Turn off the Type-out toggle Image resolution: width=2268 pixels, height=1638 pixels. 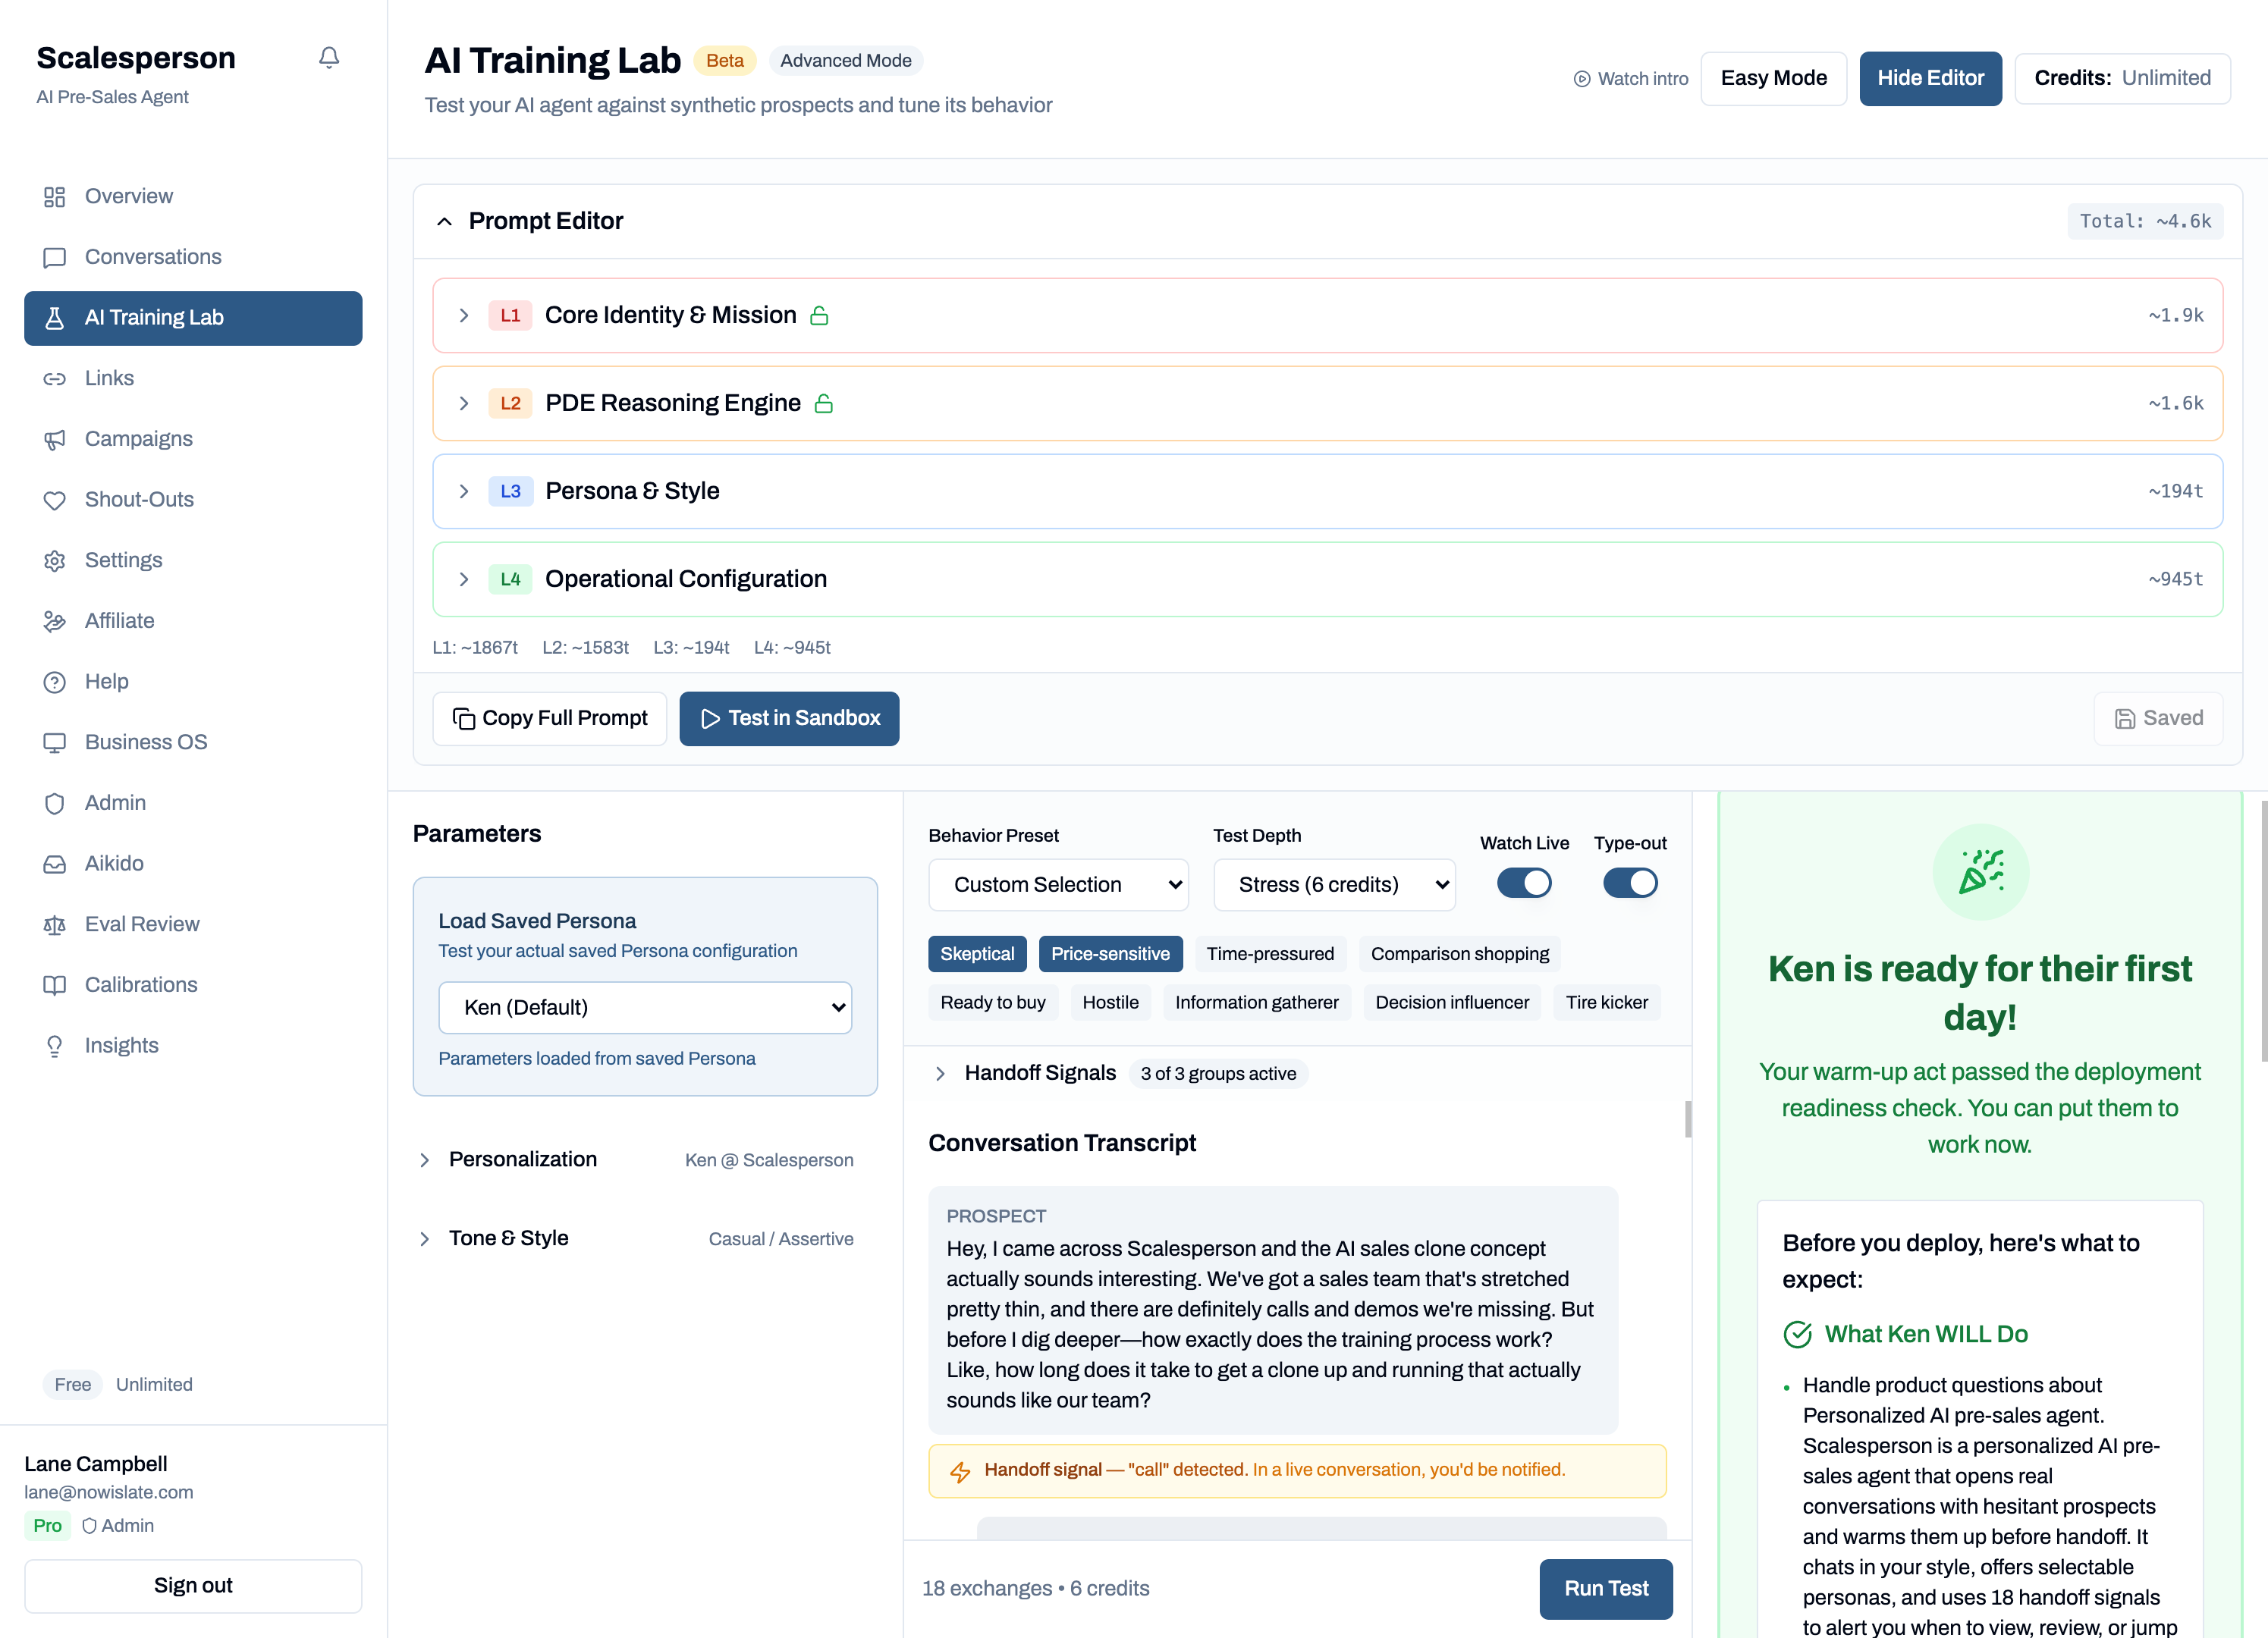(x=1630, y=882)
